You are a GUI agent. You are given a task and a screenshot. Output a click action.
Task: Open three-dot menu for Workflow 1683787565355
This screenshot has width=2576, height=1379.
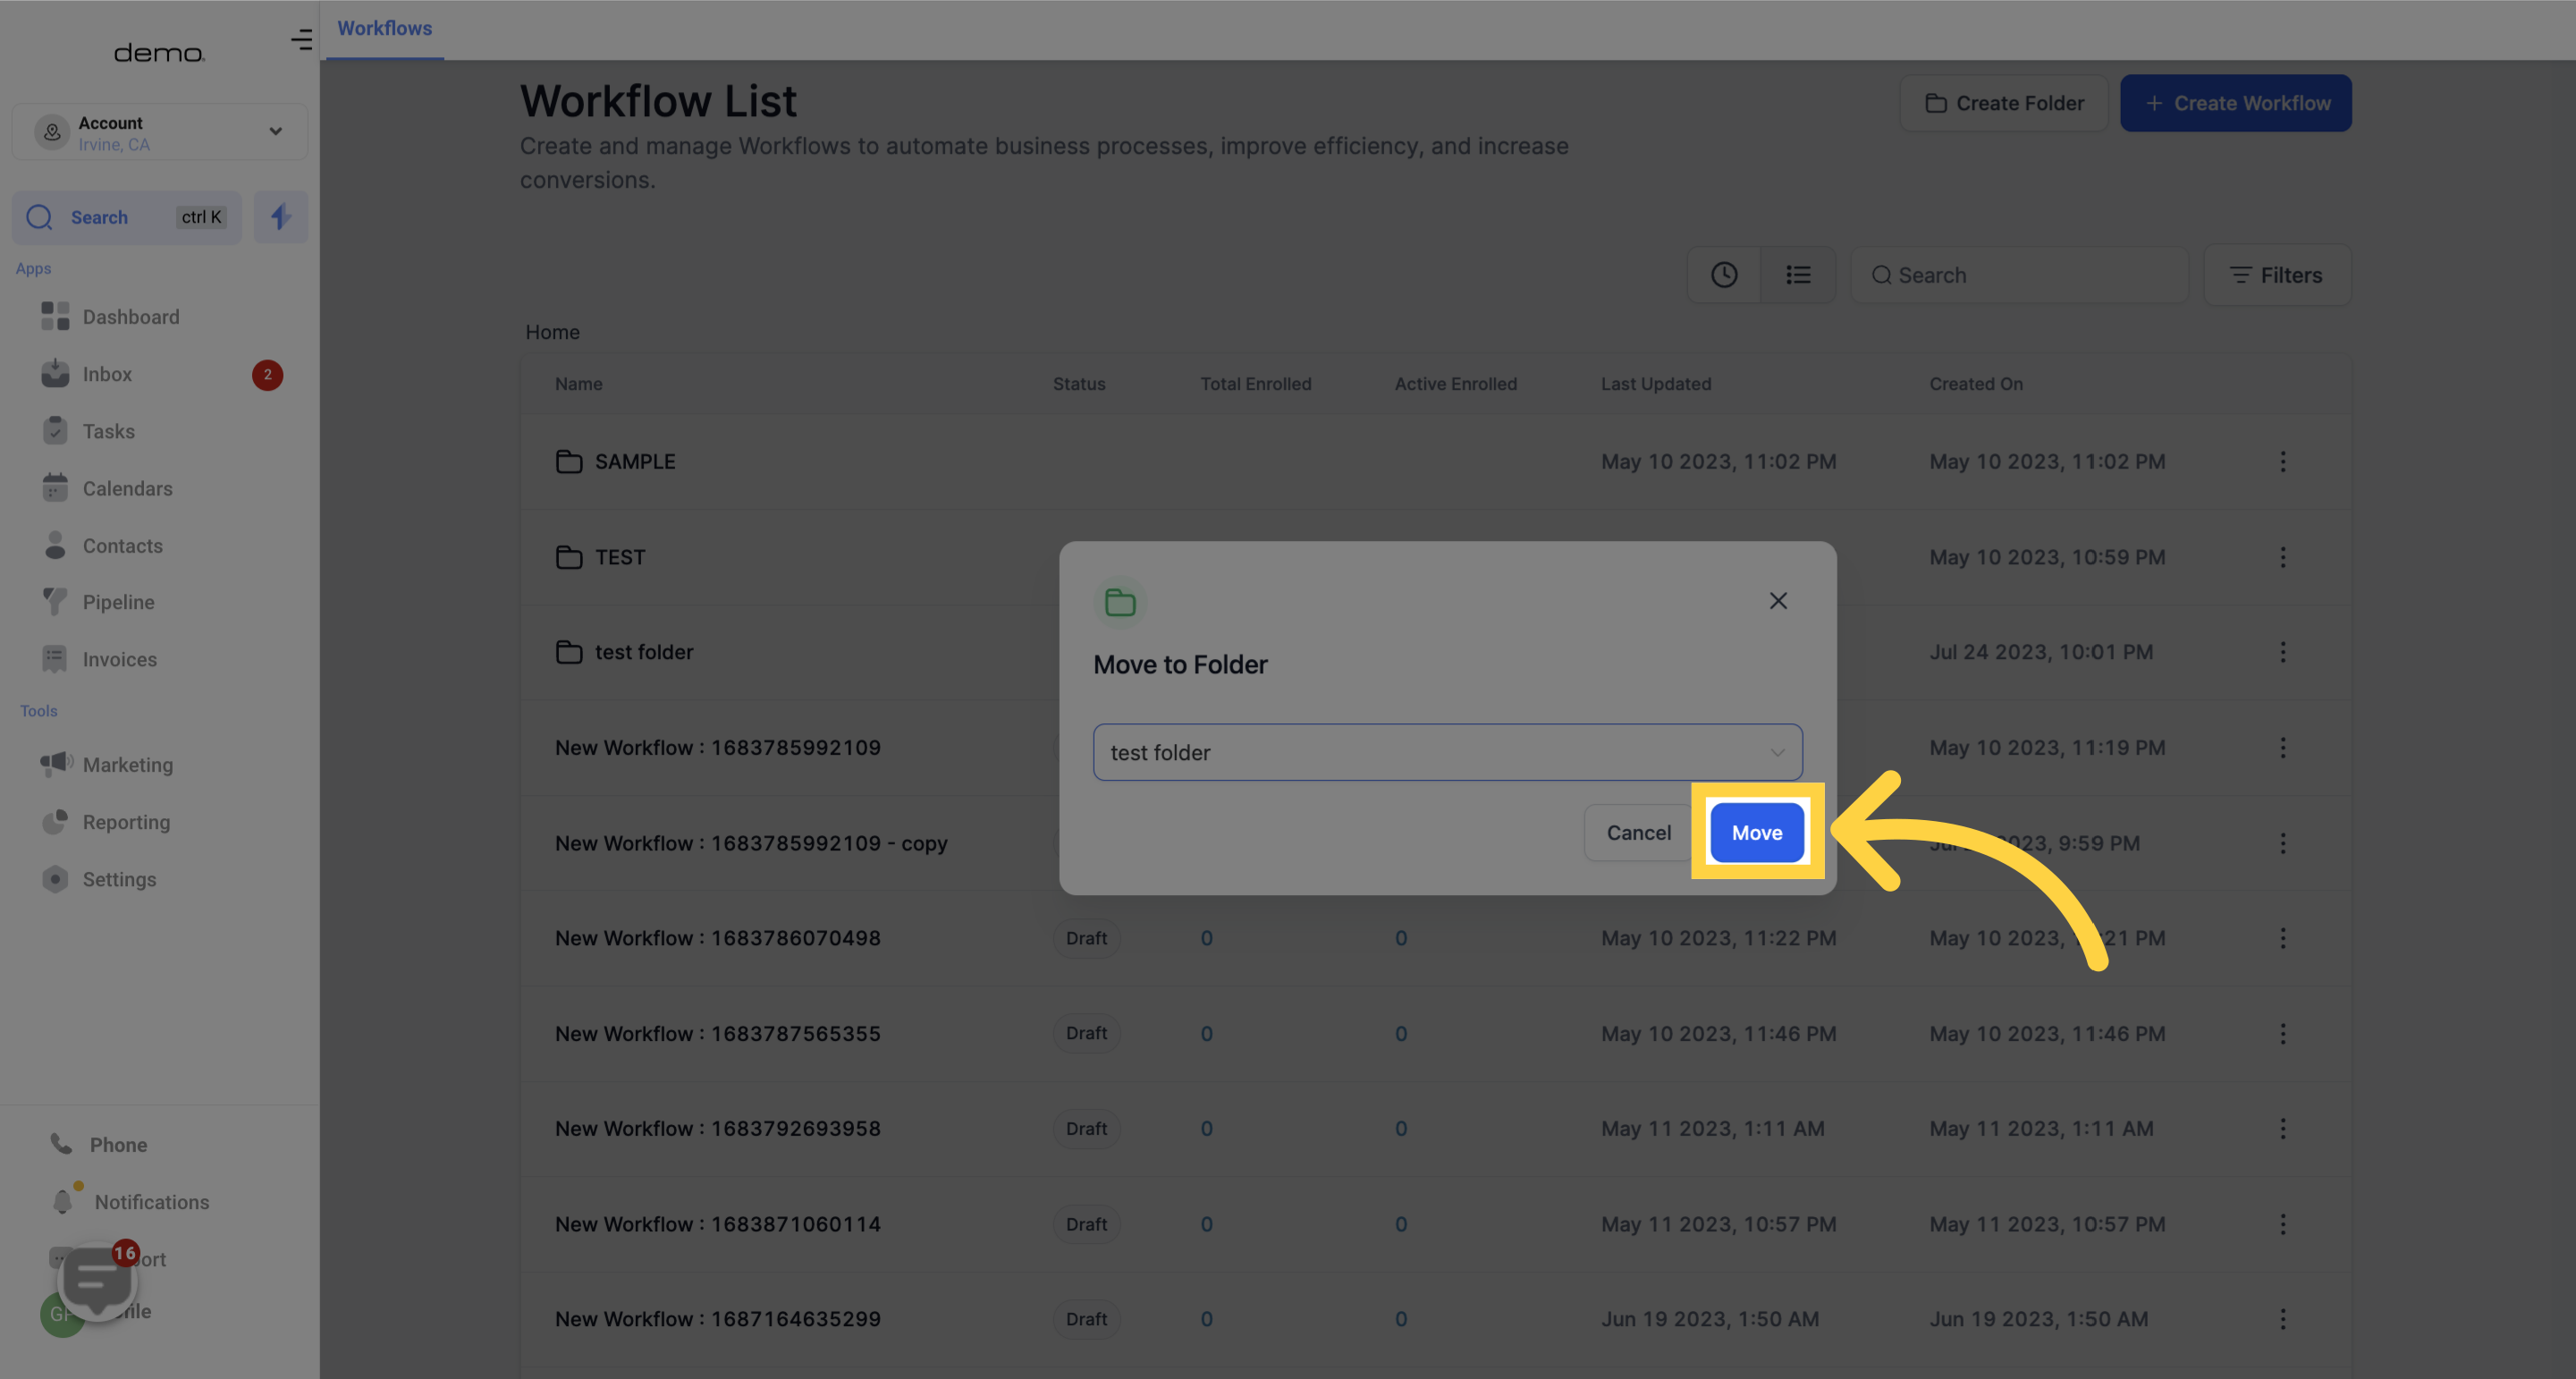[x=2282, y=1034]
